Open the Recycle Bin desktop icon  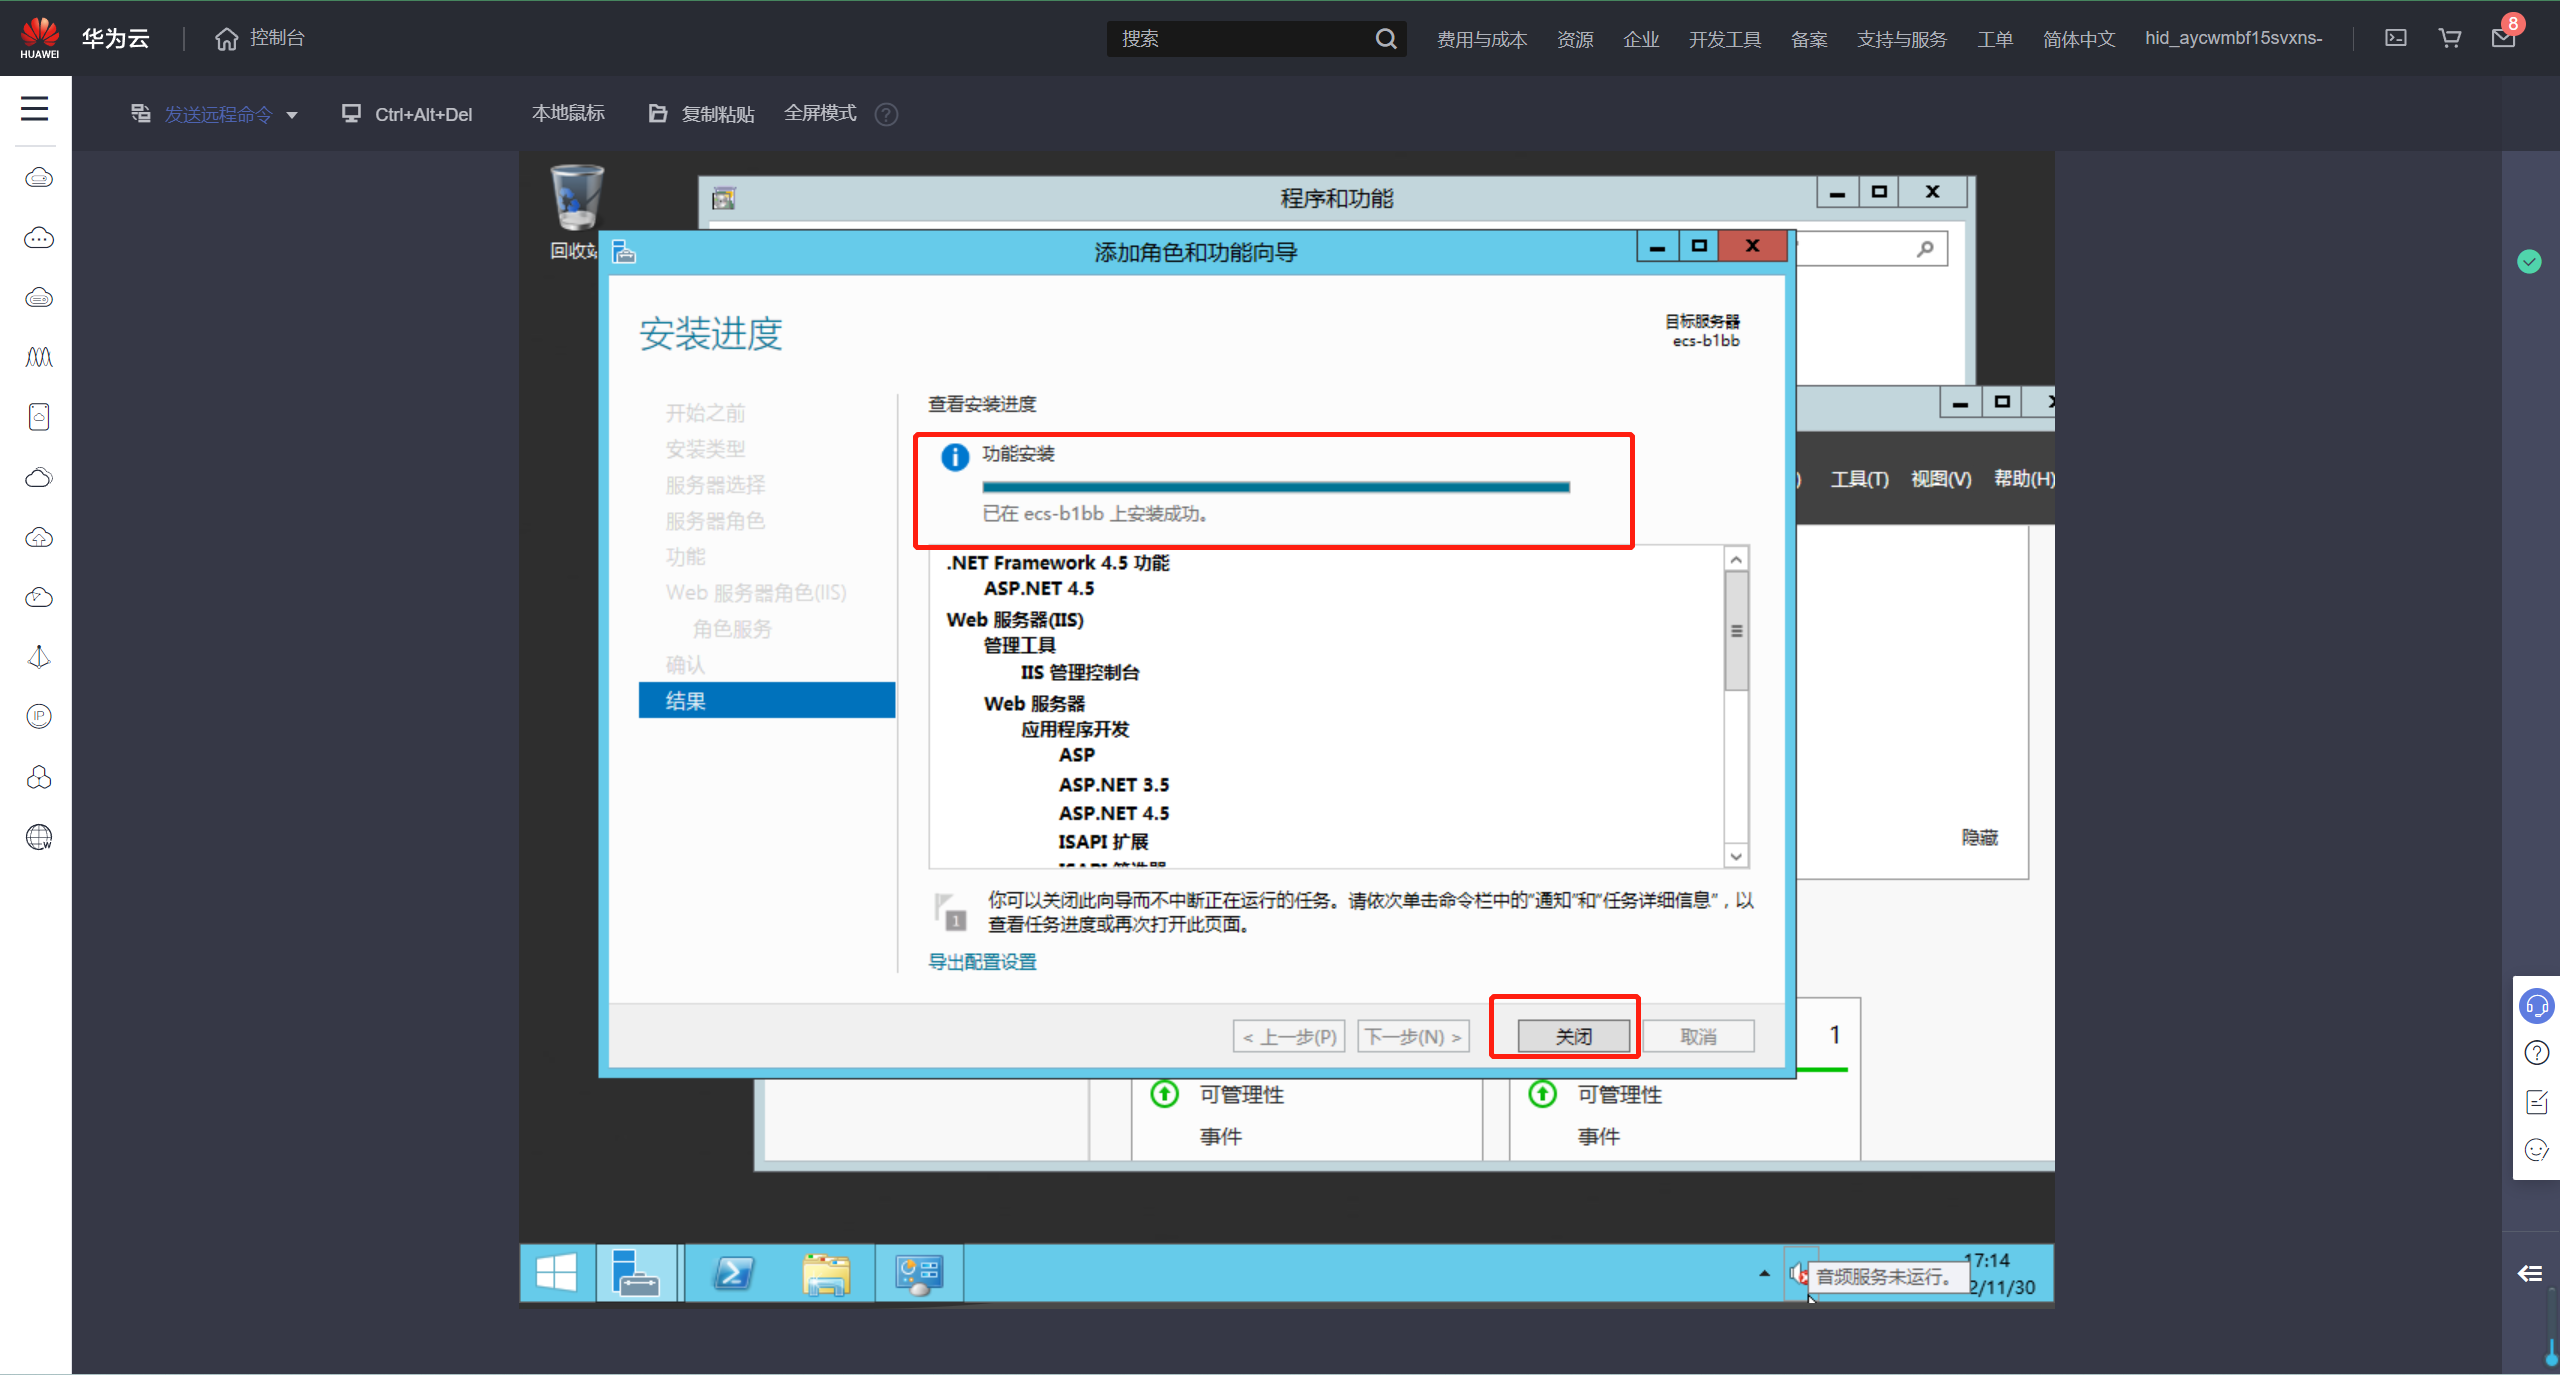[577, 212]
